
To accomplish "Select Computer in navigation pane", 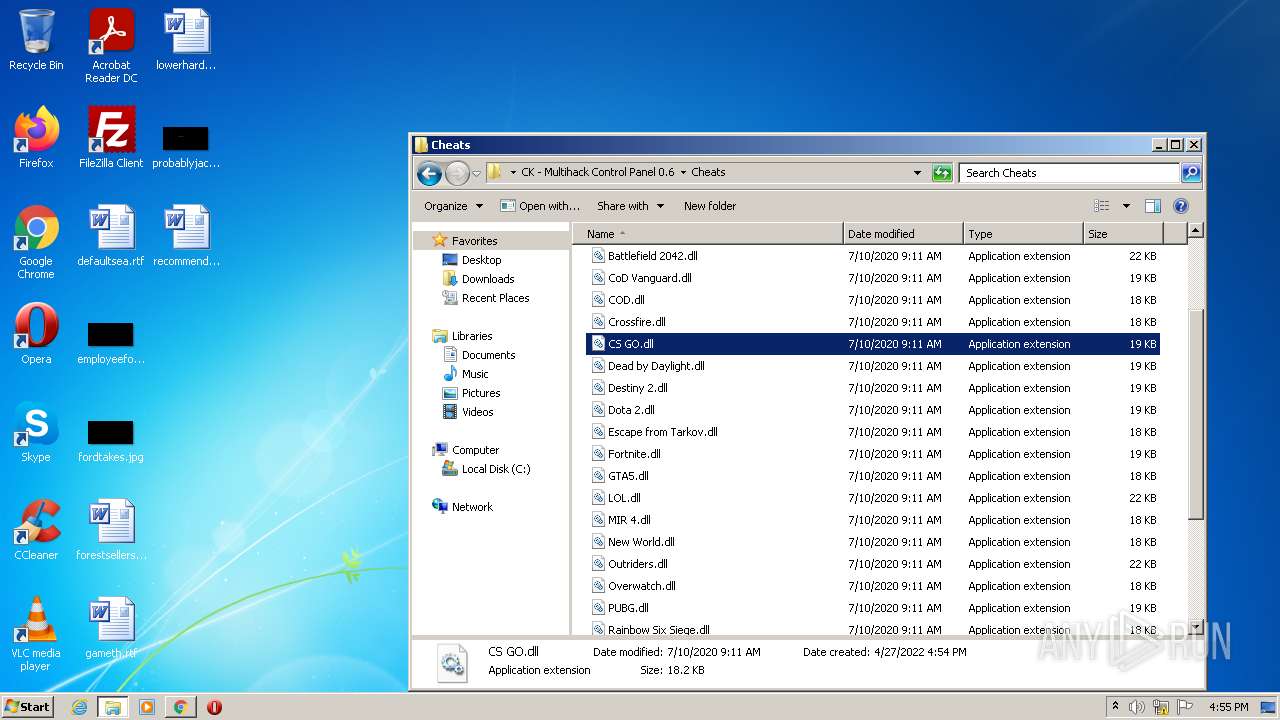I will click(475, 450).
